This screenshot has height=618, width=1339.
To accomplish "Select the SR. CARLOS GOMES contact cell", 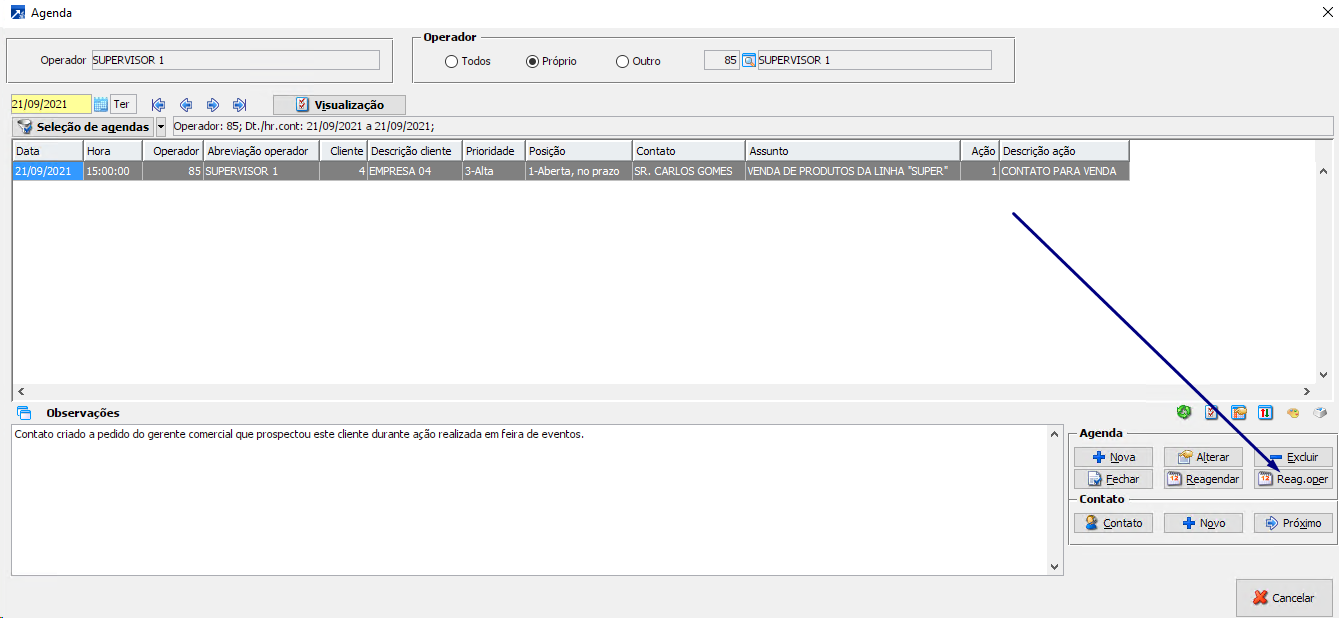I will 688,171.
